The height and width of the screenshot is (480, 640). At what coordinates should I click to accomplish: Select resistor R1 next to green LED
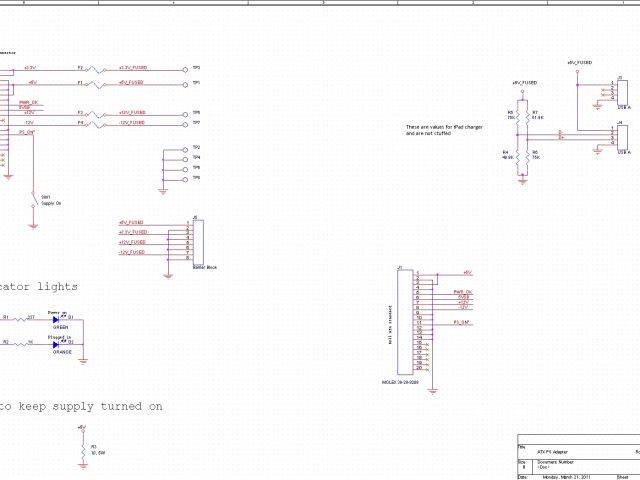tap(20, 320)
